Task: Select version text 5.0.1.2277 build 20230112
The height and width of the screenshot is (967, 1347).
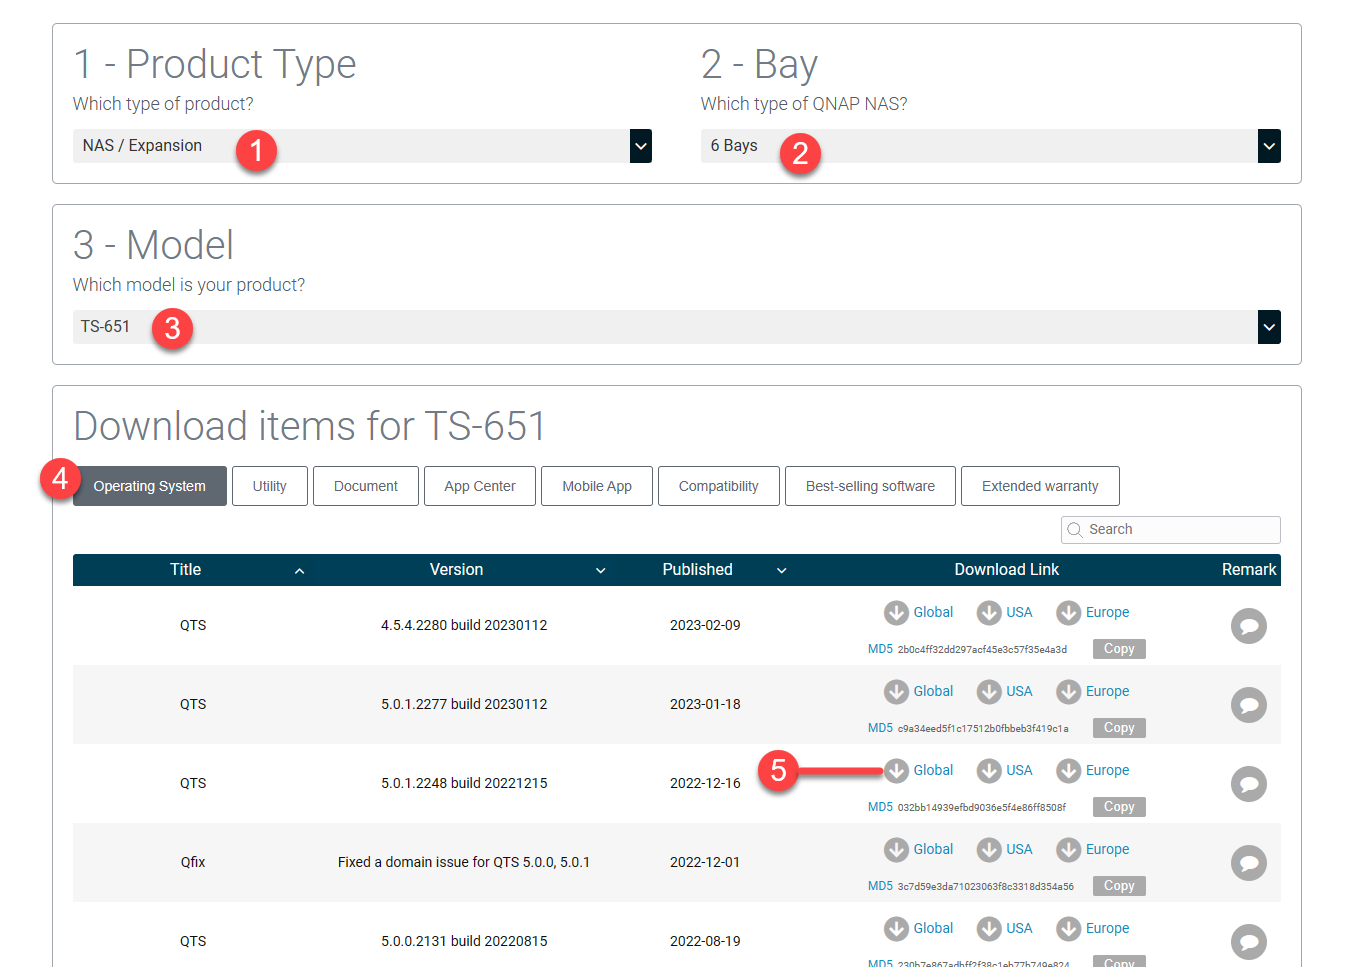Action: coord(464,704)
